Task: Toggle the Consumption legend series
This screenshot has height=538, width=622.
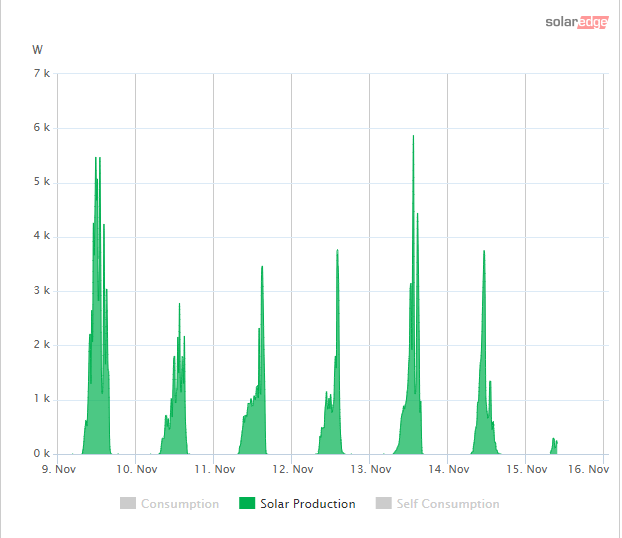Action: (x=169, y=503)
